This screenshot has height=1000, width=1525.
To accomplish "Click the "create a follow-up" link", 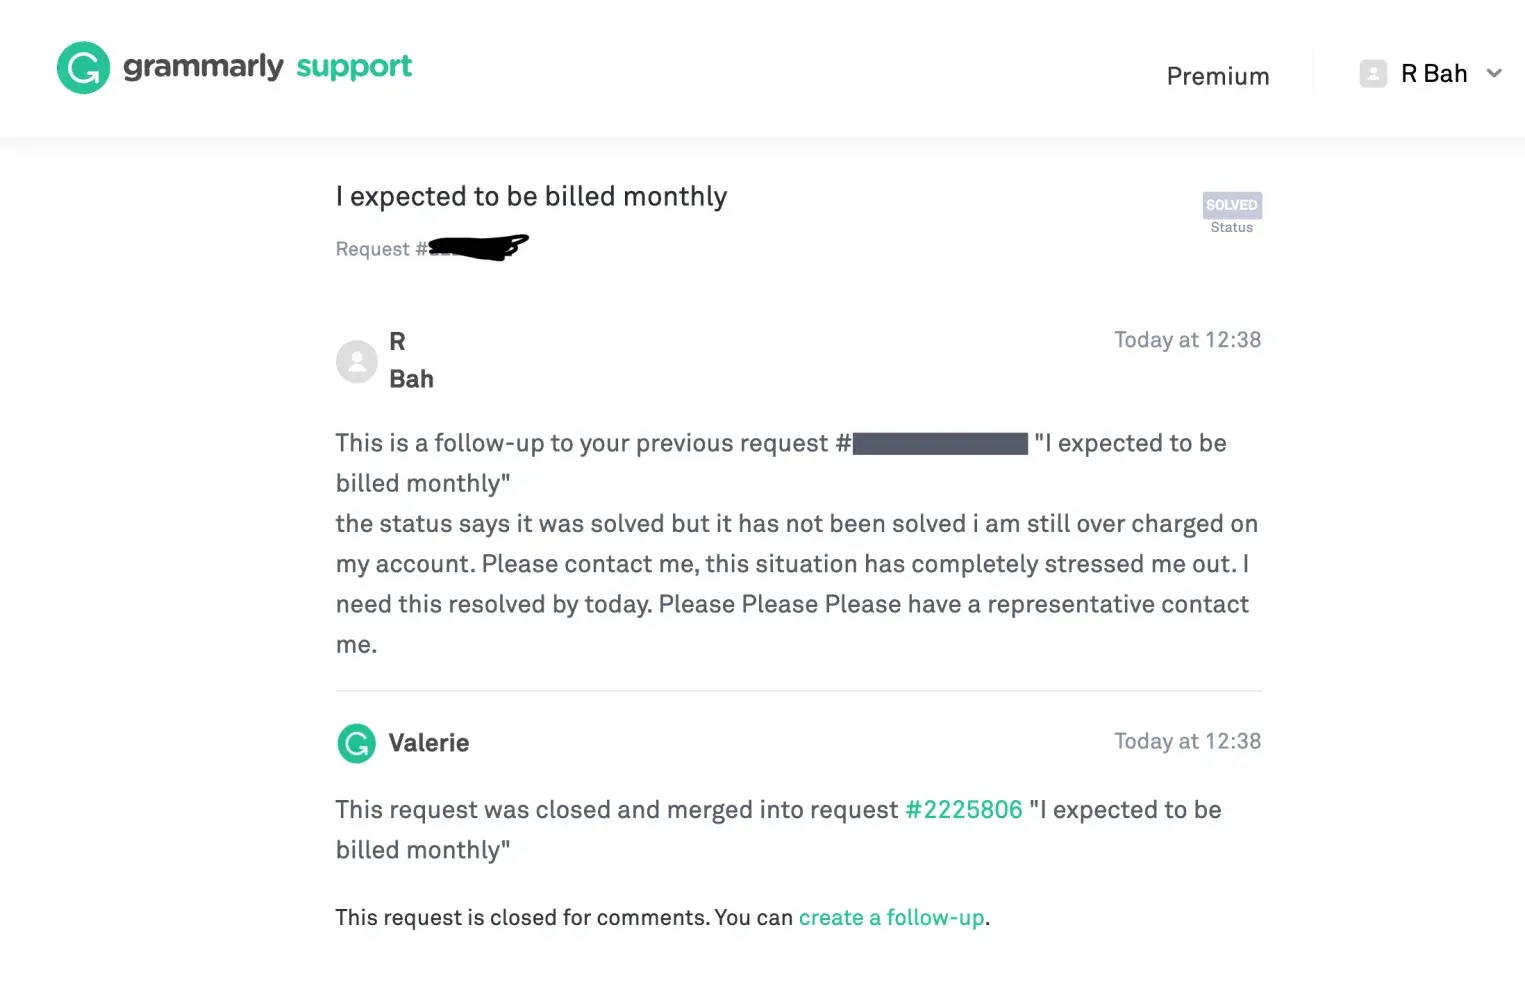I will [x=891, y=918].
